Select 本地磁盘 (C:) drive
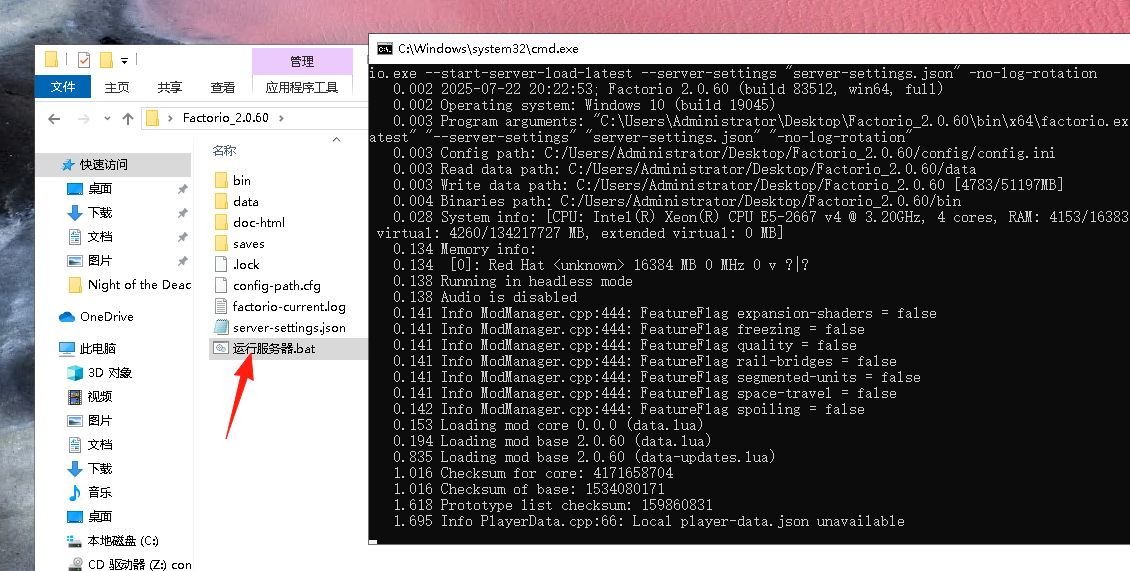Screen dimensions: 1130x571 click(123, 540)
